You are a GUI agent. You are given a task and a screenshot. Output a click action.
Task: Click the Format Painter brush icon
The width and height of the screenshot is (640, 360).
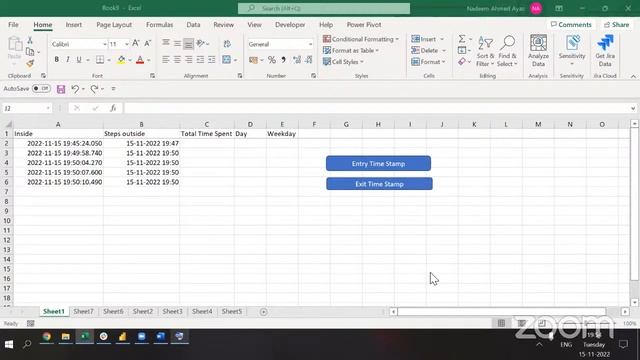click(x=30, y=63)
